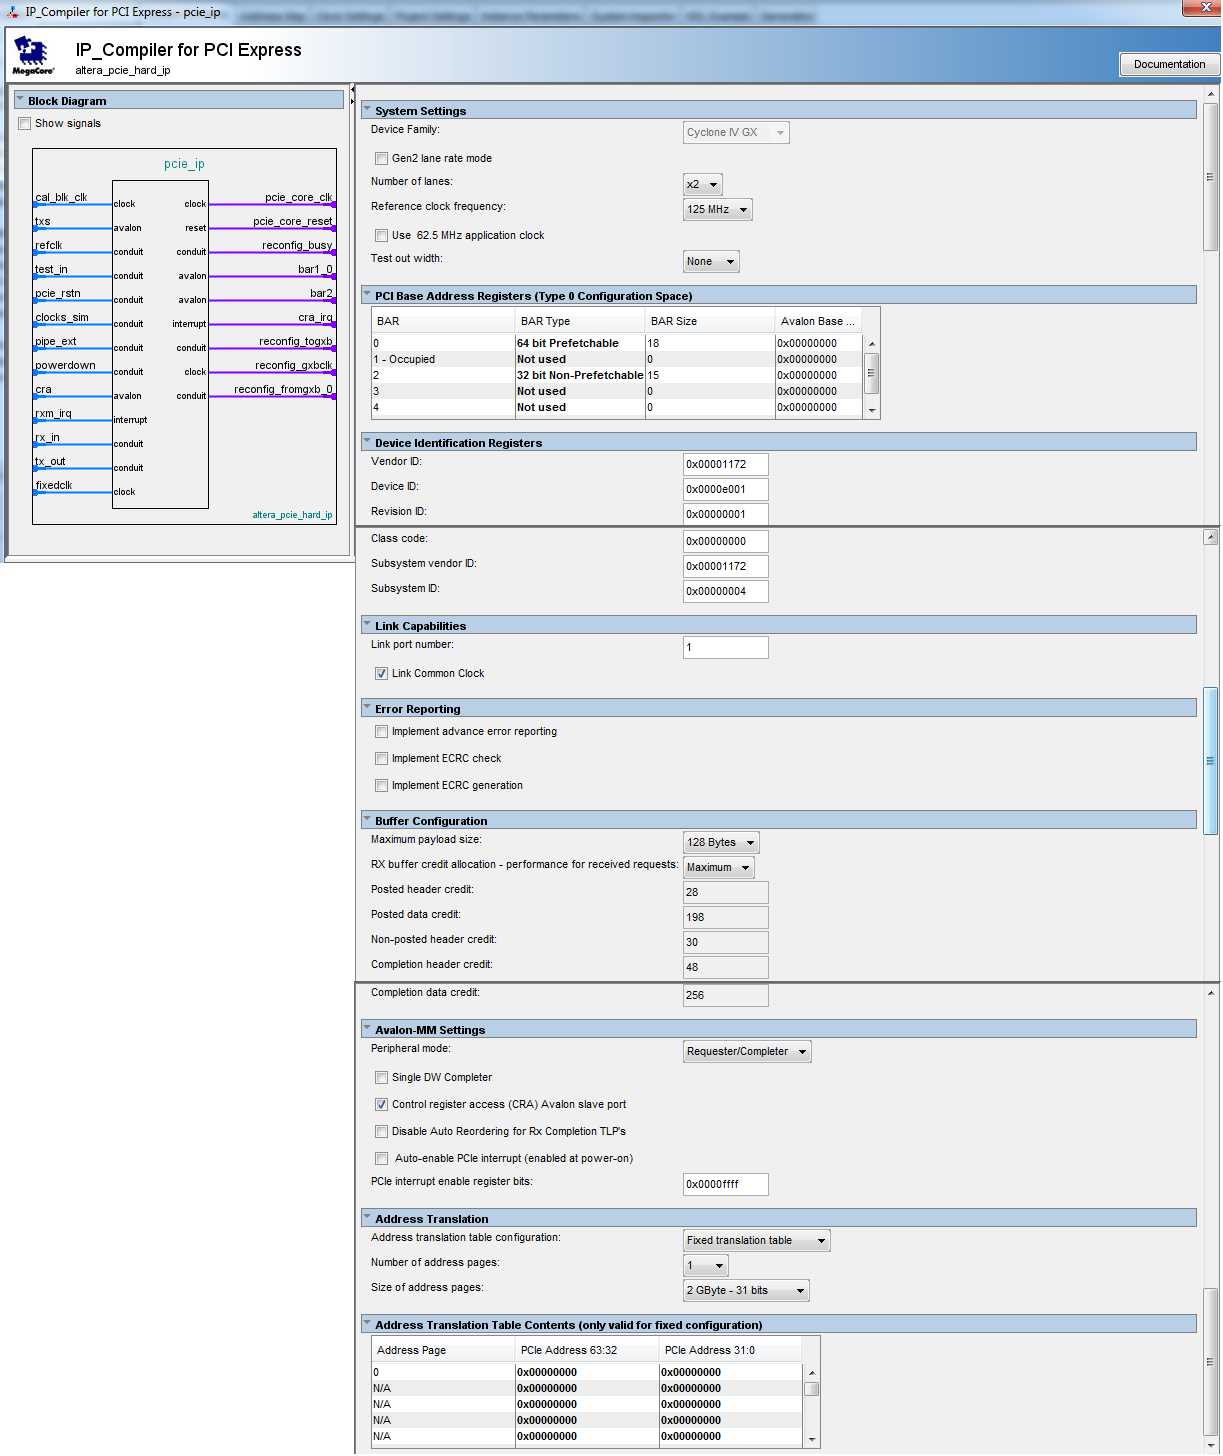
Task: Click the BAR Type column header
Action: [x=580, y=322]
